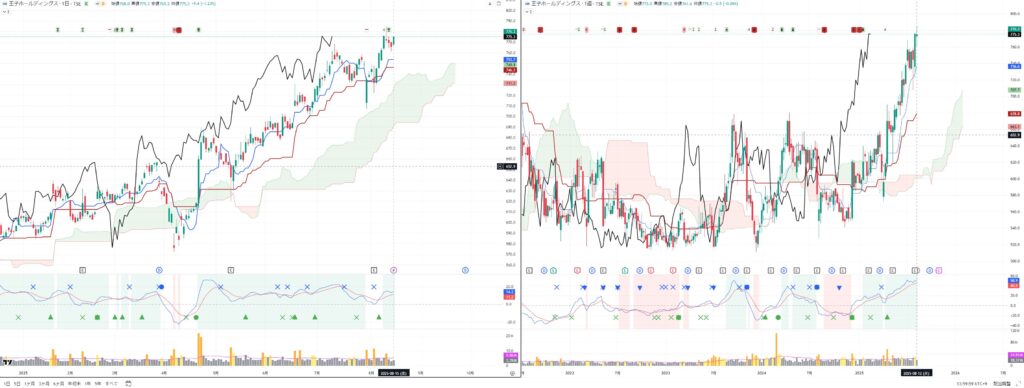Screen dimensions: 1024x388
Task: Click the pink event marker at the daily chart's latest bar
Action: click(x=394, y=270)
